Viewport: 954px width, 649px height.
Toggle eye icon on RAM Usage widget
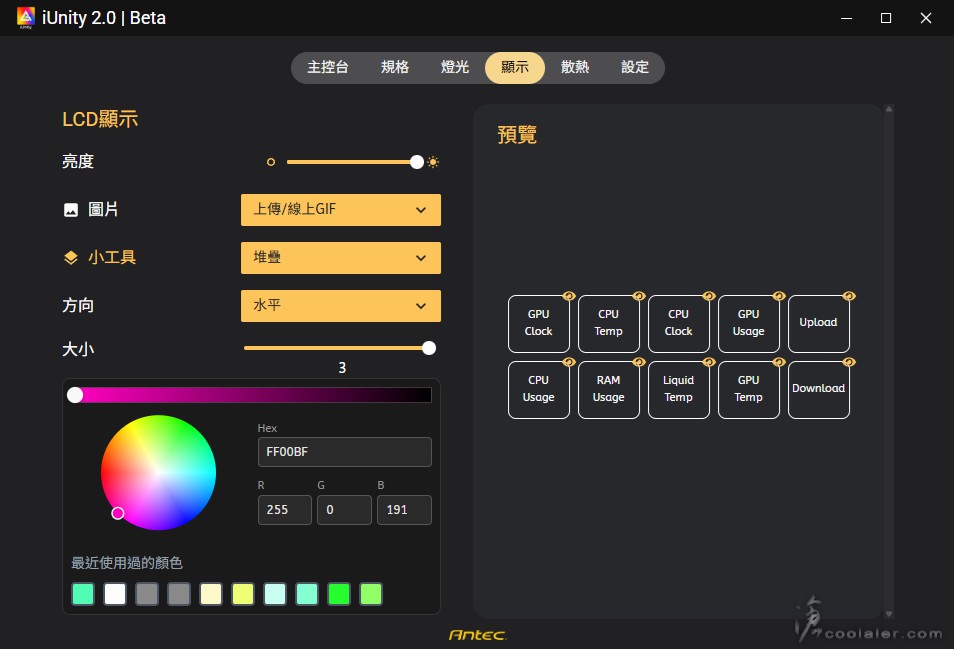[x=638, y=362]
